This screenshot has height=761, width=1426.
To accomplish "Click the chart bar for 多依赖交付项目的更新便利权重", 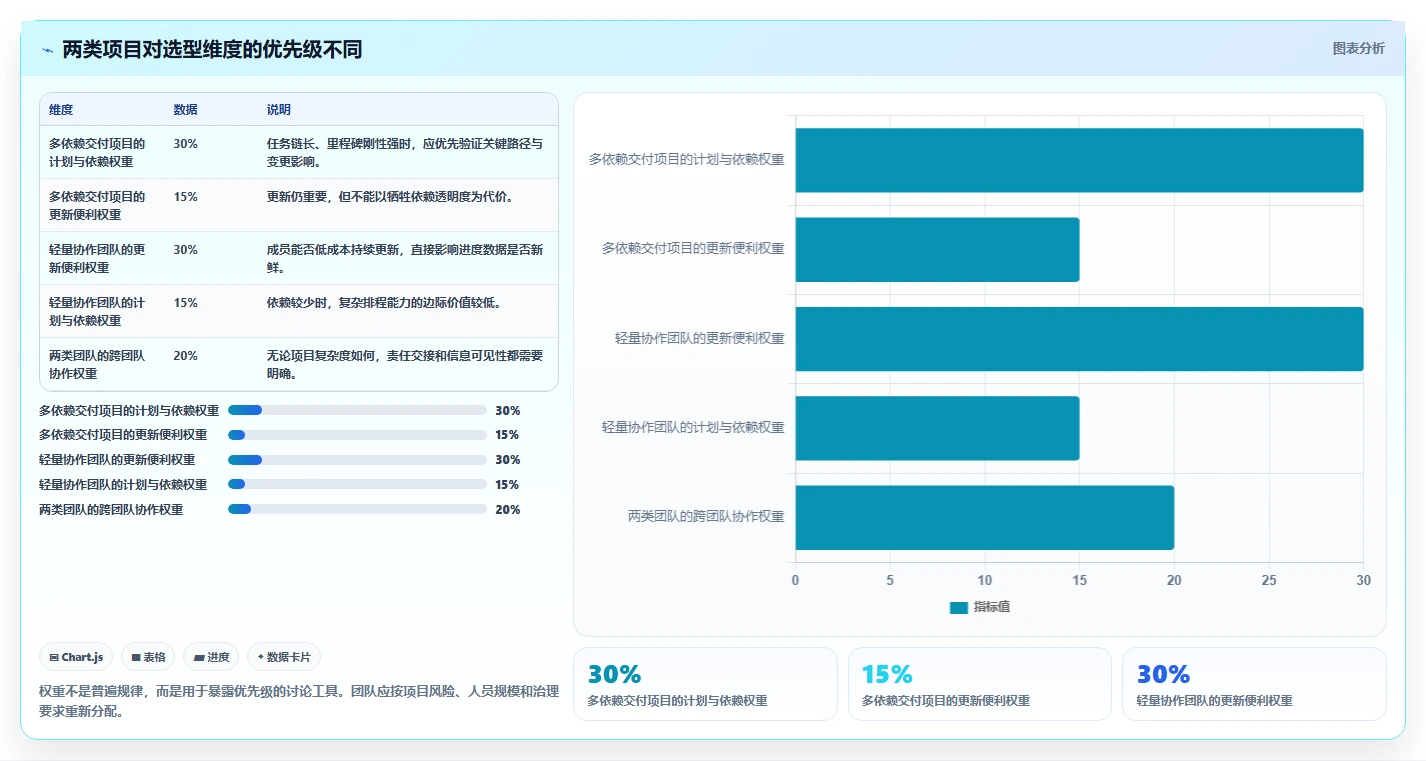I will pyautogui.click(x=937, y=249).
